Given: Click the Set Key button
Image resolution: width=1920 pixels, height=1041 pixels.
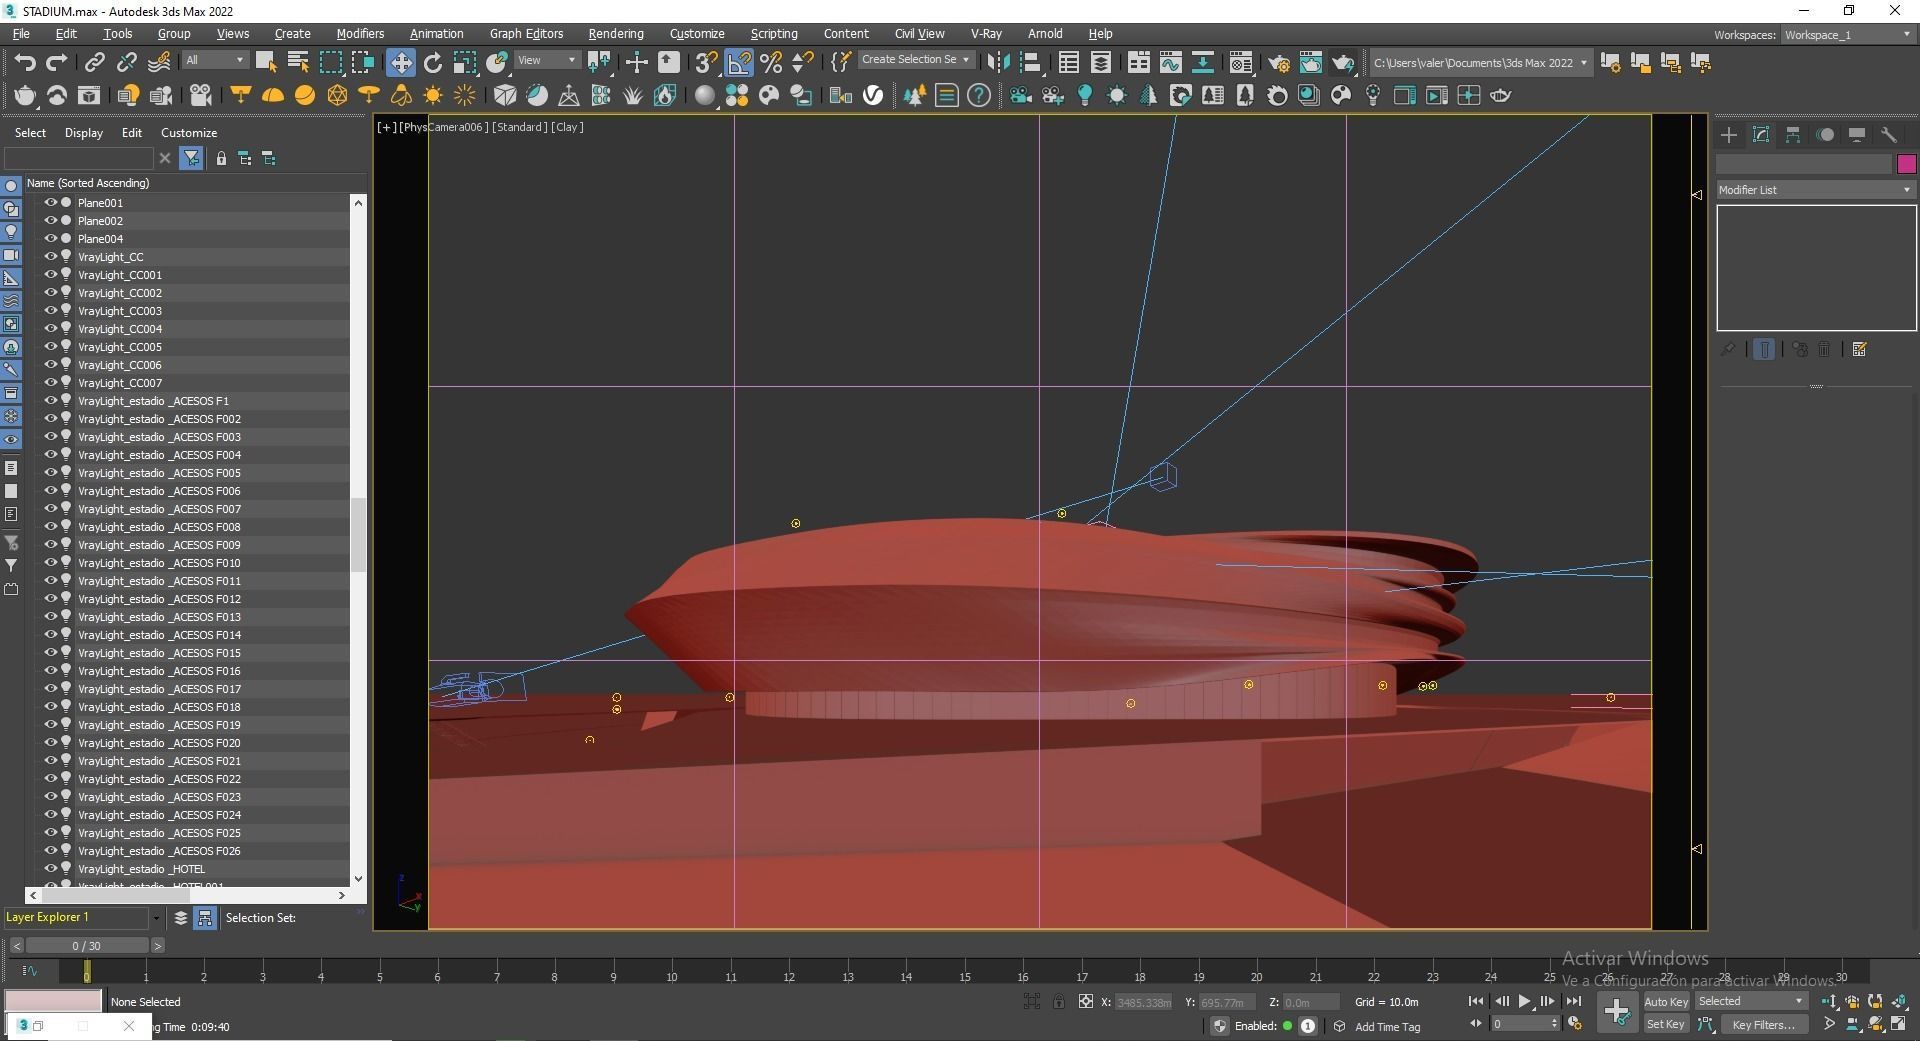Looking at the screenshot, I should (1666, 1024).
